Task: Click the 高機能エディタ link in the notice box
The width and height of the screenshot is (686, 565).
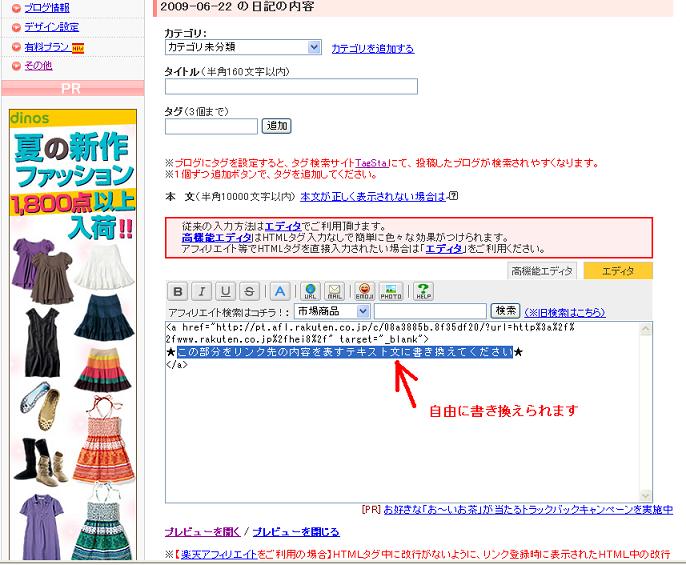Action: pos(217,238)
